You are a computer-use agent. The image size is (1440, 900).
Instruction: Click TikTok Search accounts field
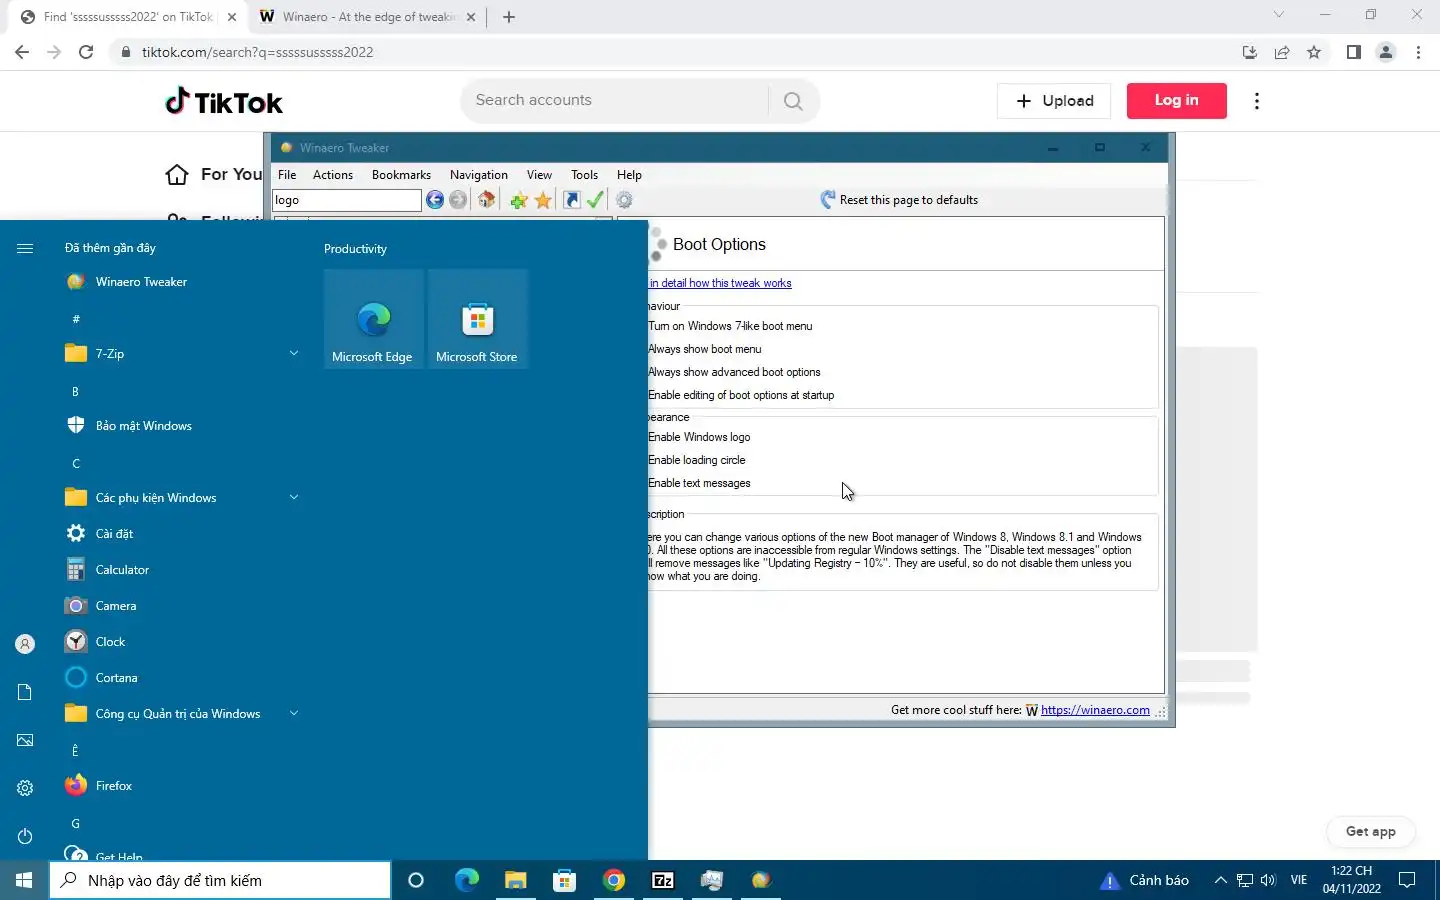tap(614, 101)
